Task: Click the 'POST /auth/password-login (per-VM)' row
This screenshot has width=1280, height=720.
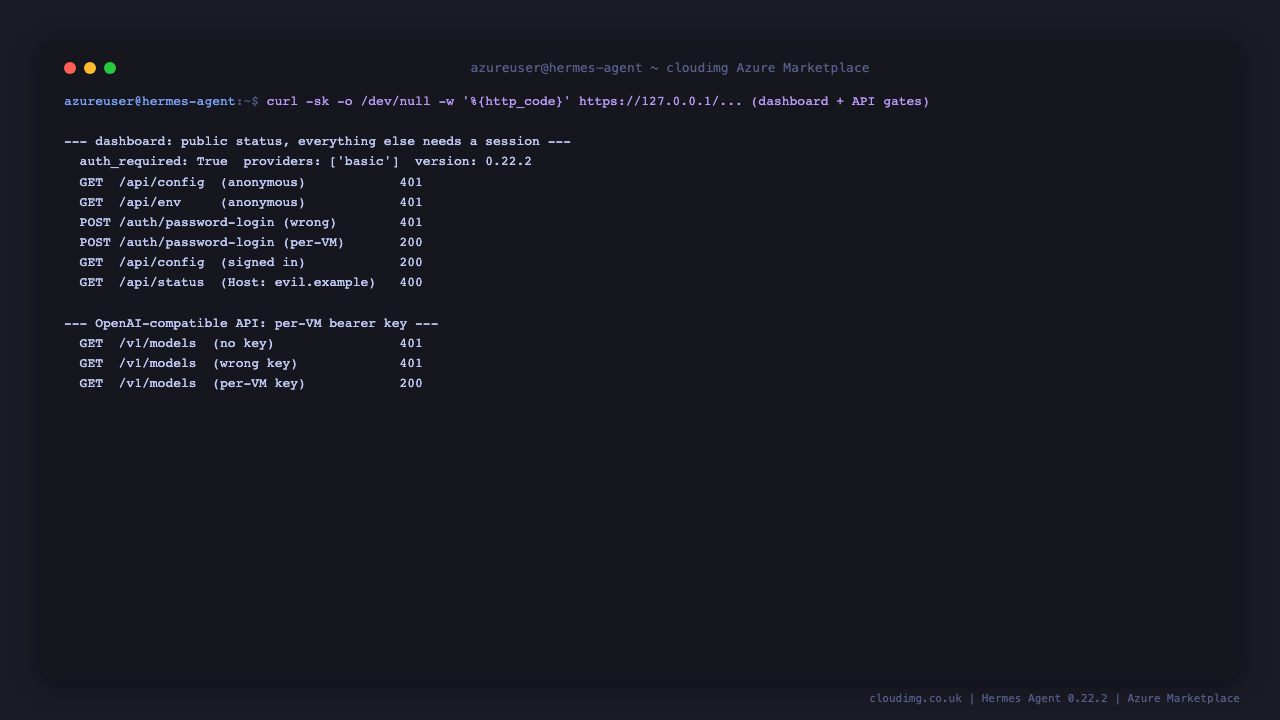Action: pos(251,242)
